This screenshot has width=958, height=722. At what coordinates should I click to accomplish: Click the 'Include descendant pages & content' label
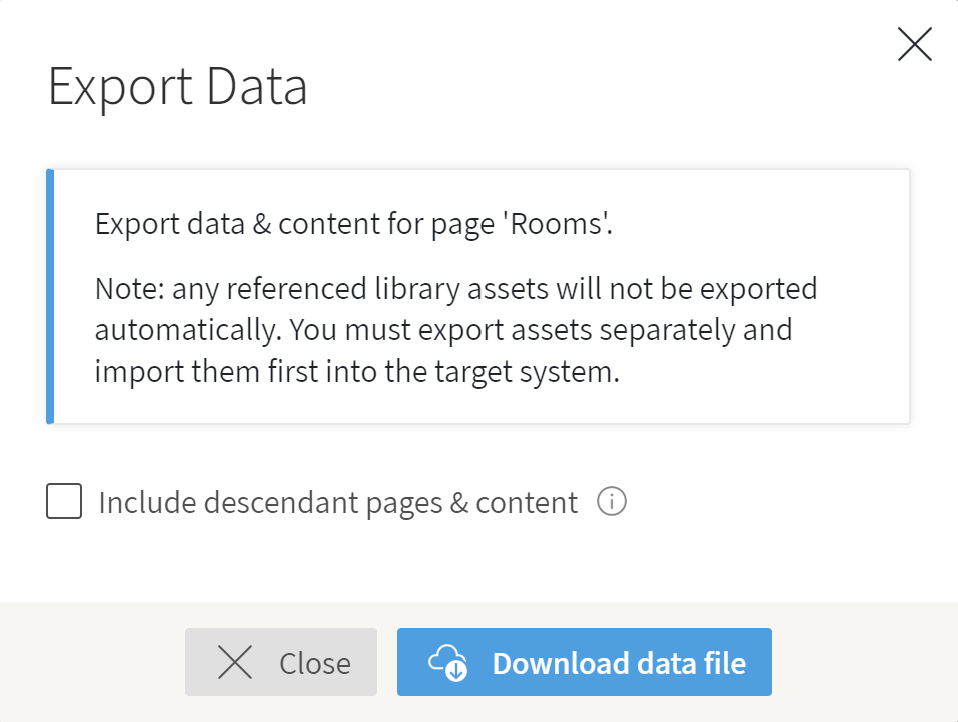click(x=338, y=503)
